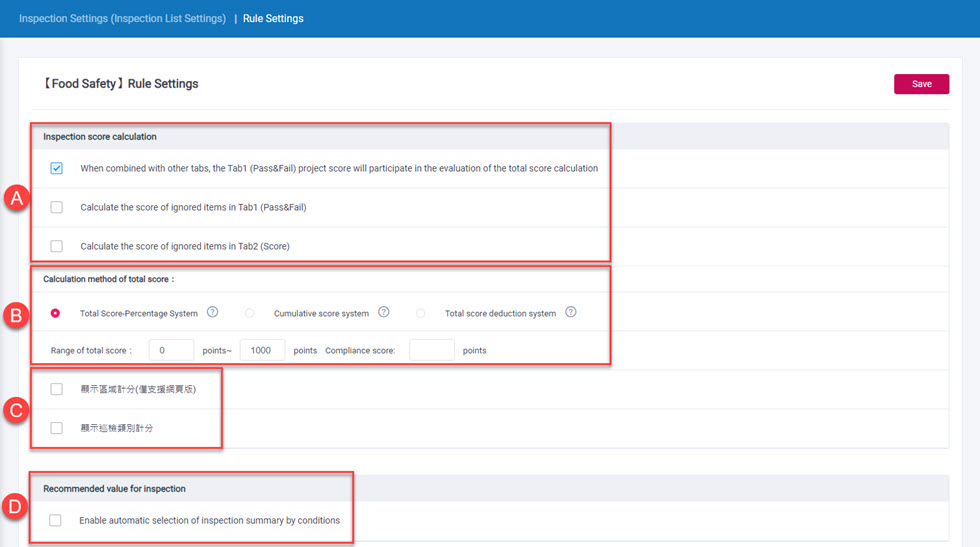This screenshot has height=547, width=980.
Task: Click the red circle marker labeled D
Action: [x=15, y=507]
